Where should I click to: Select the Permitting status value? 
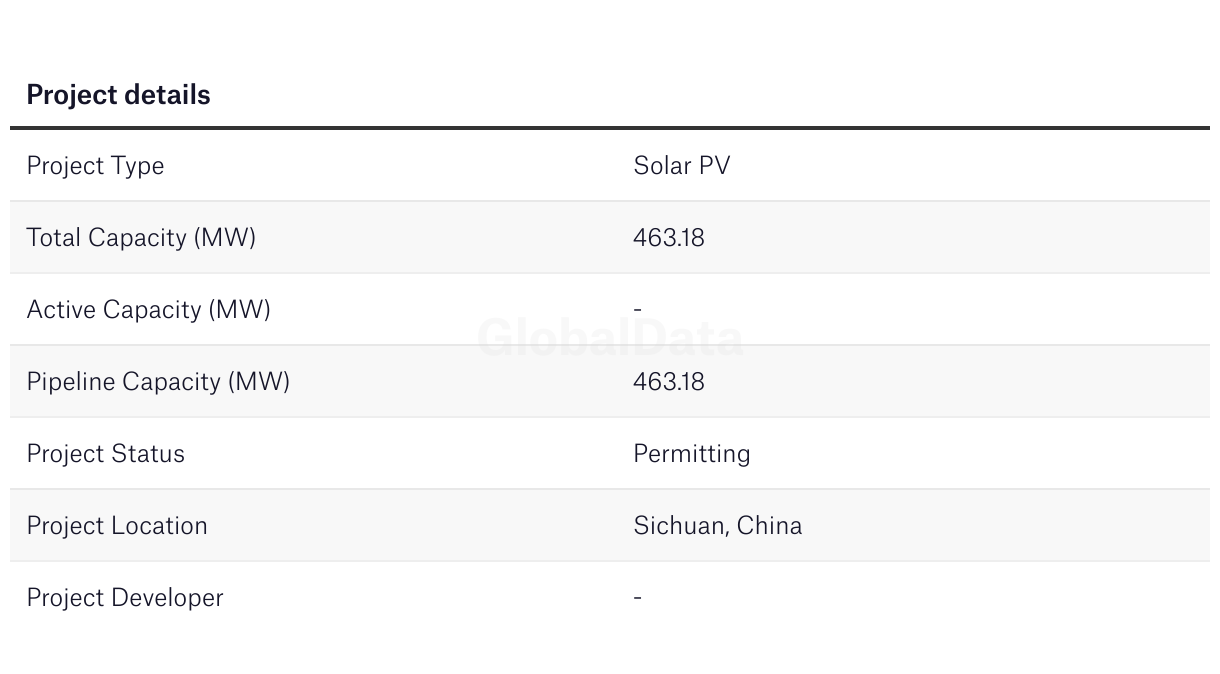tap(692, 454)
